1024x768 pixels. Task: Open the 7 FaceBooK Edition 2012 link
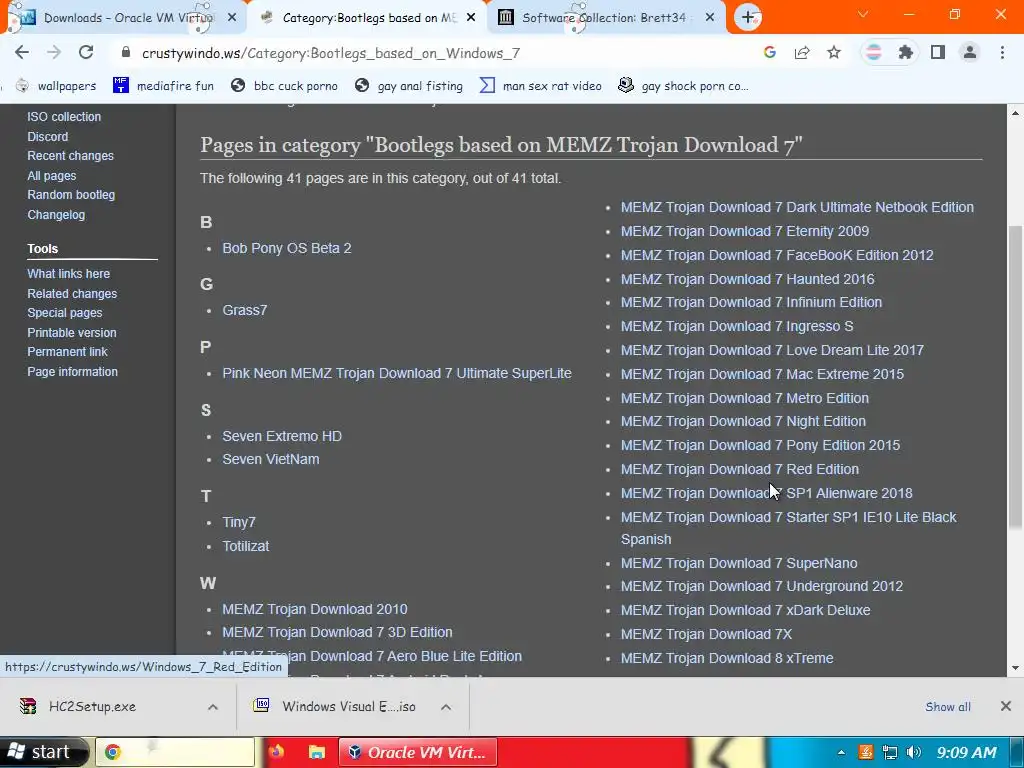tap(777, 255)
